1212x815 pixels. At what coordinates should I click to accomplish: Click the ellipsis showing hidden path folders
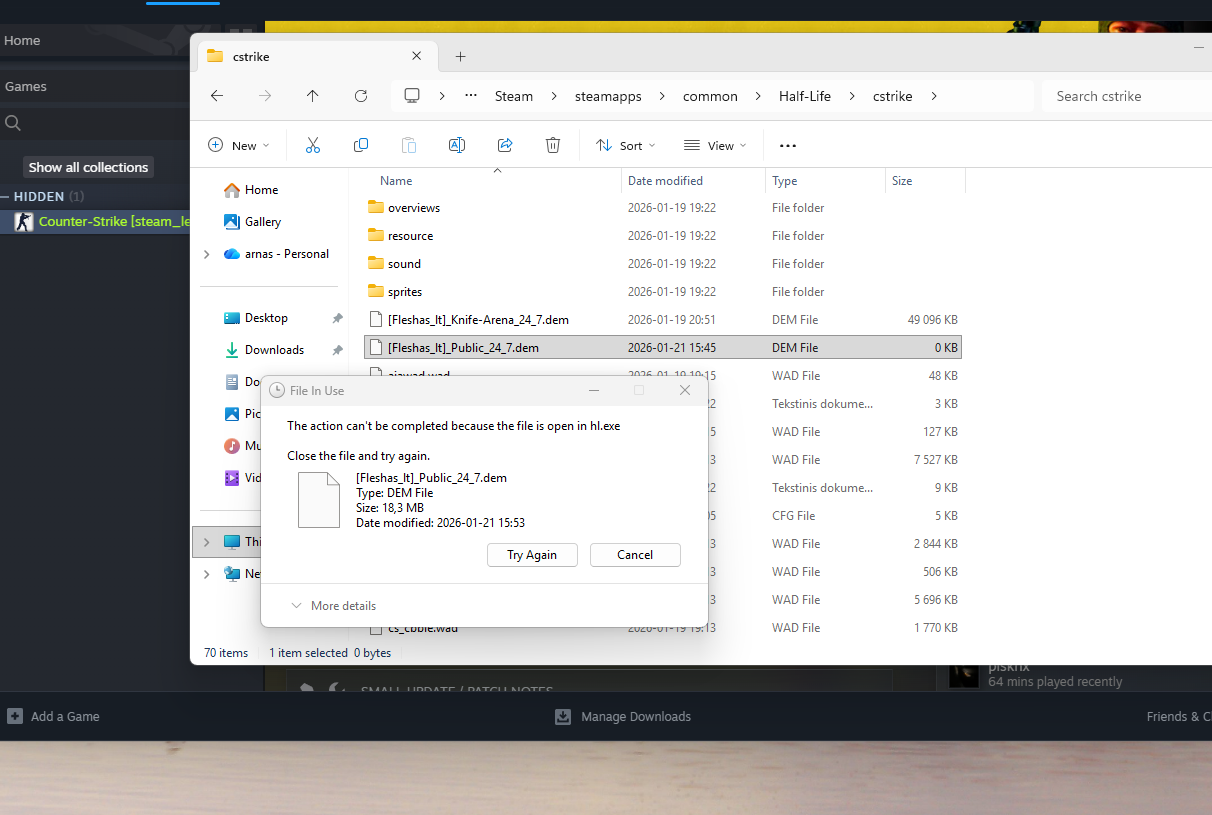[471, 96]
